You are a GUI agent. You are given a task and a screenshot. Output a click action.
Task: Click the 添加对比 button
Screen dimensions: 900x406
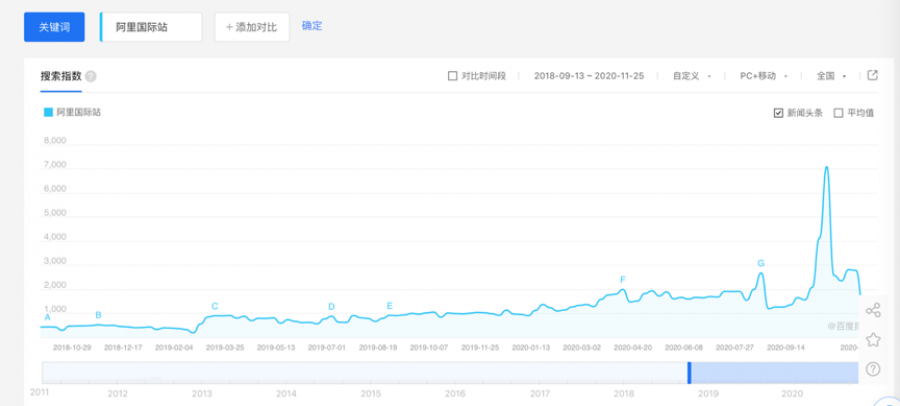[x=252, y=27]
